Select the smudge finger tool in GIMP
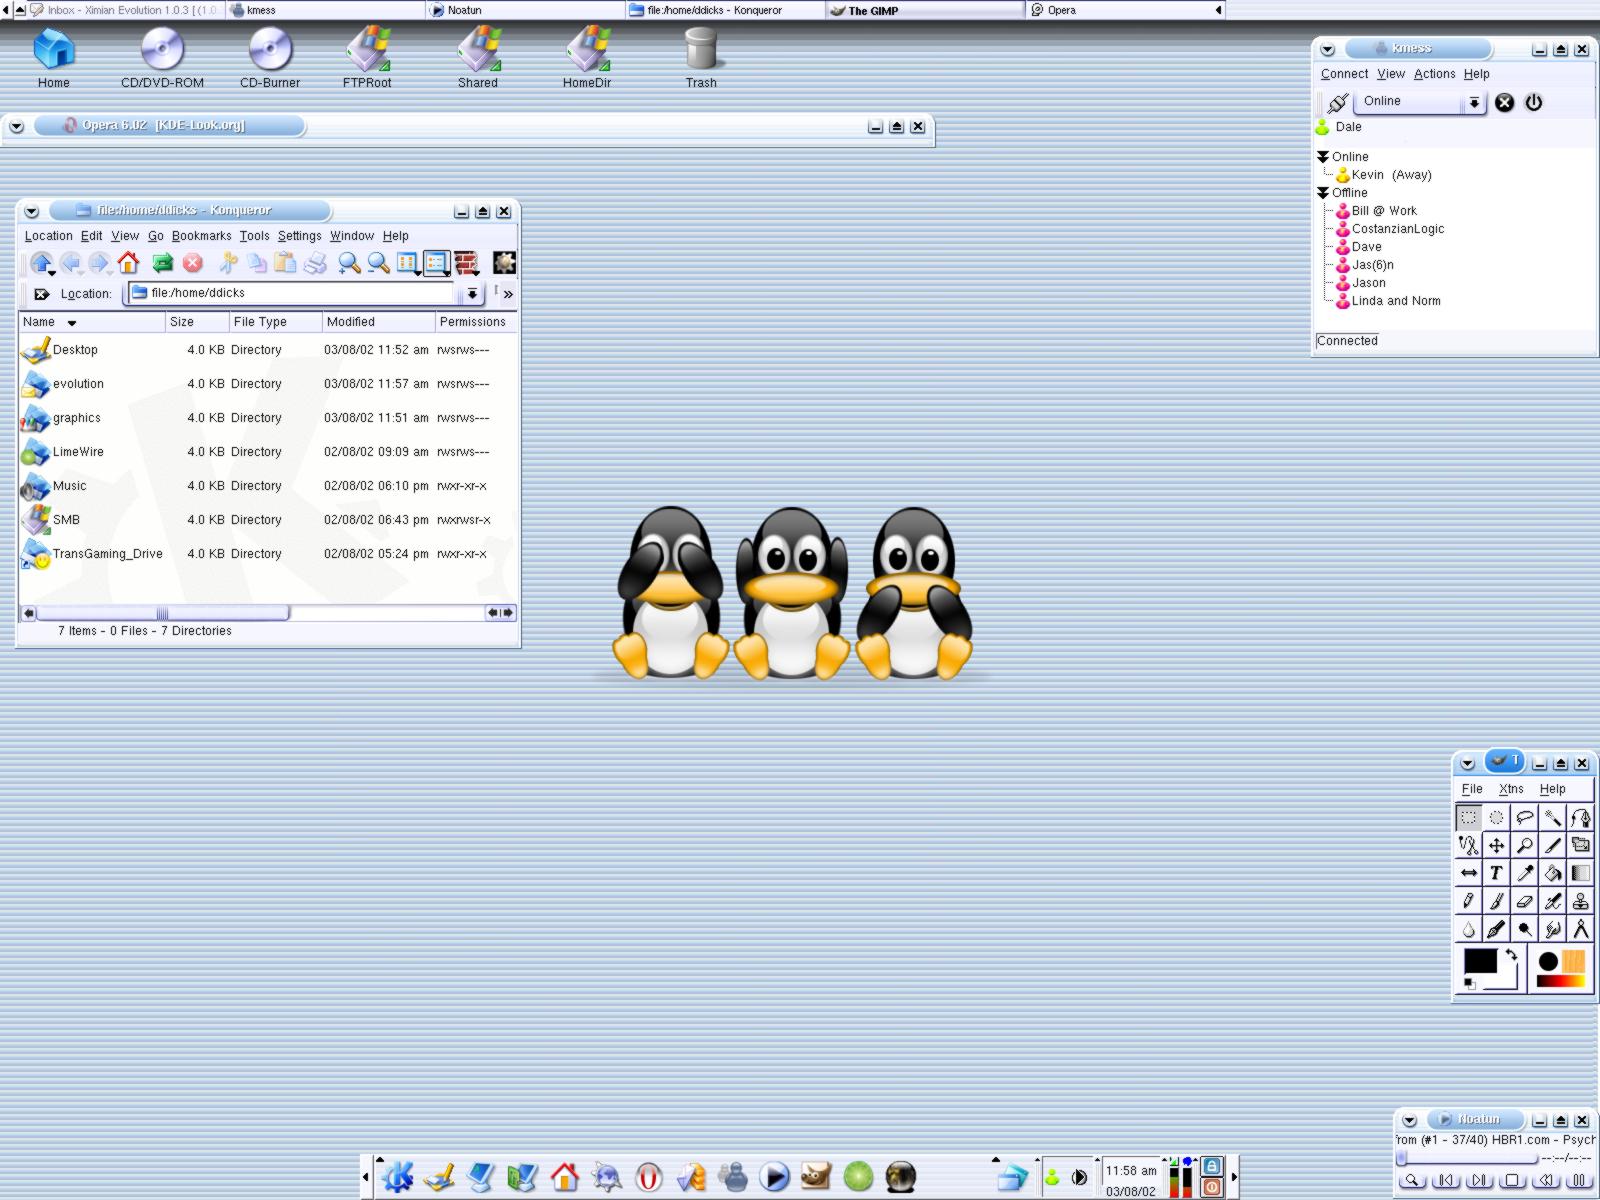1600x1200 pixels. 1552,929
